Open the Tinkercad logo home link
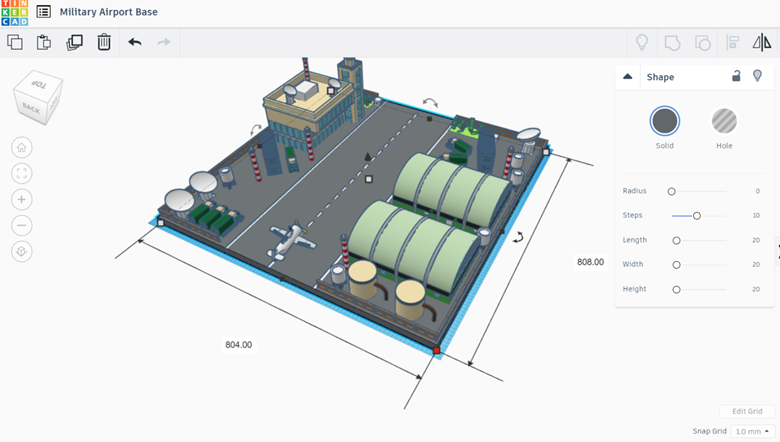Screen dimensions: 780x442 click(14, 12)
